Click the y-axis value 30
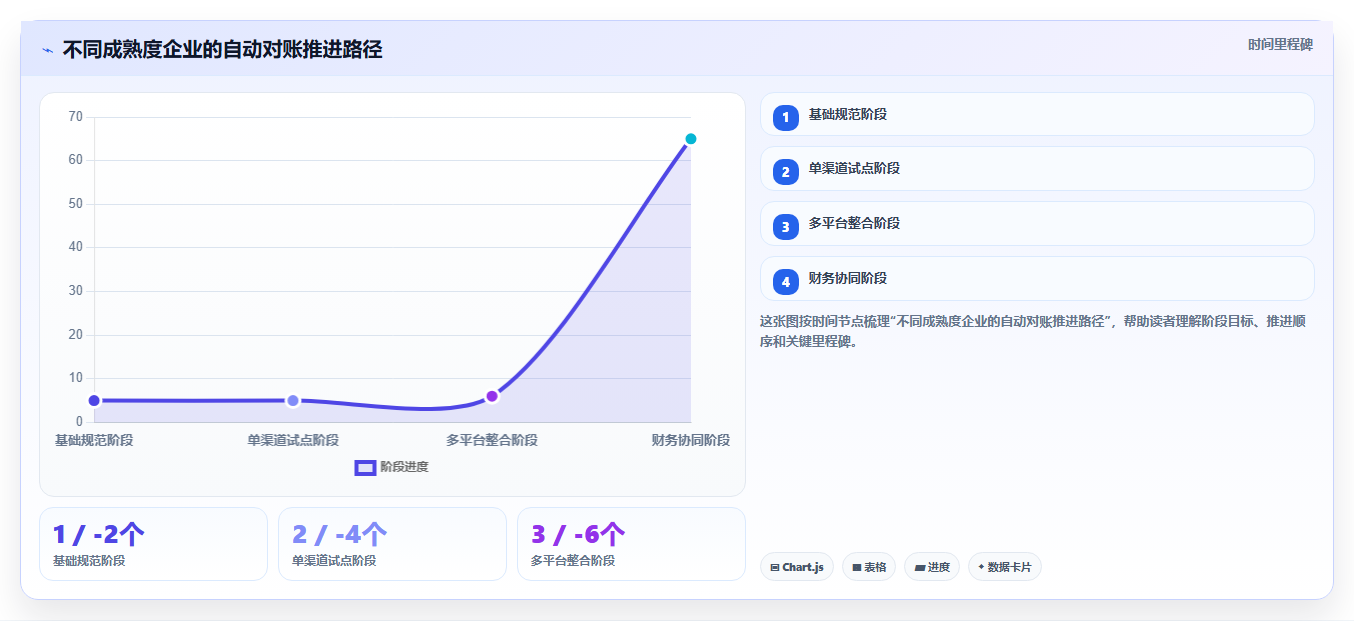 [76, 291]
